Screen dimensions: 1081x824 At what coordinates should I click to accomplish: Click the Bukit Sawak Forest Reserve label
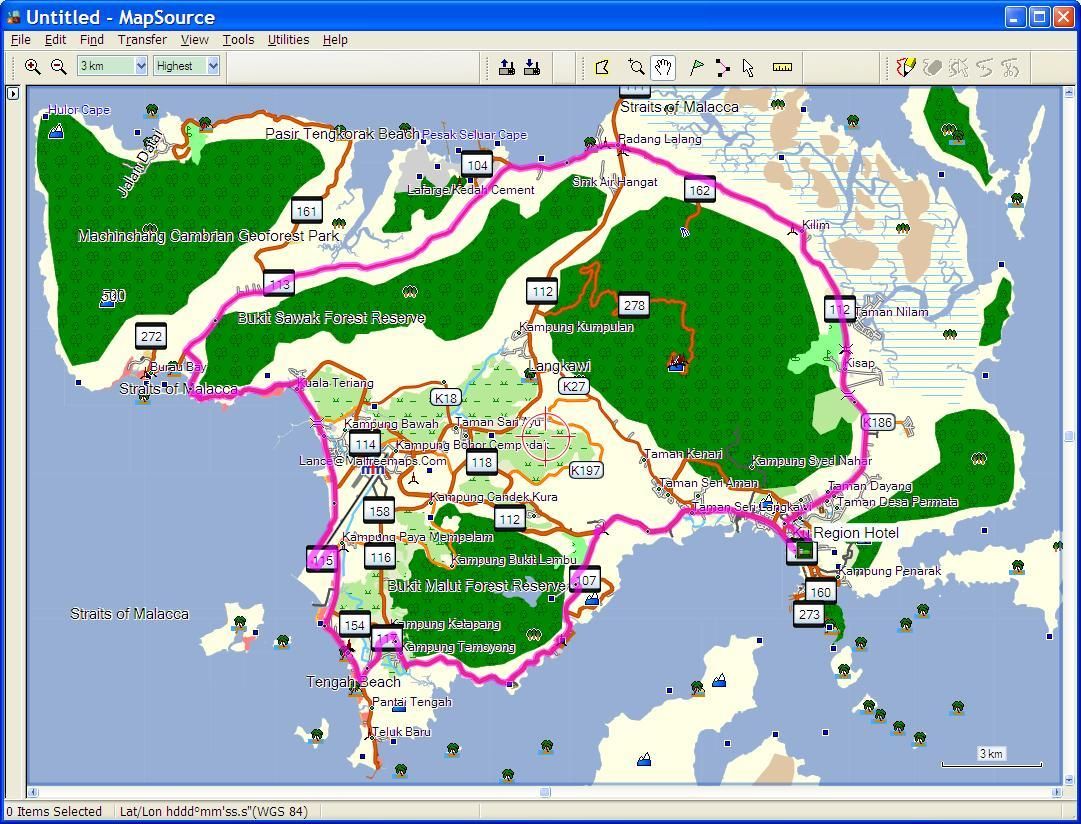[331, 317]
